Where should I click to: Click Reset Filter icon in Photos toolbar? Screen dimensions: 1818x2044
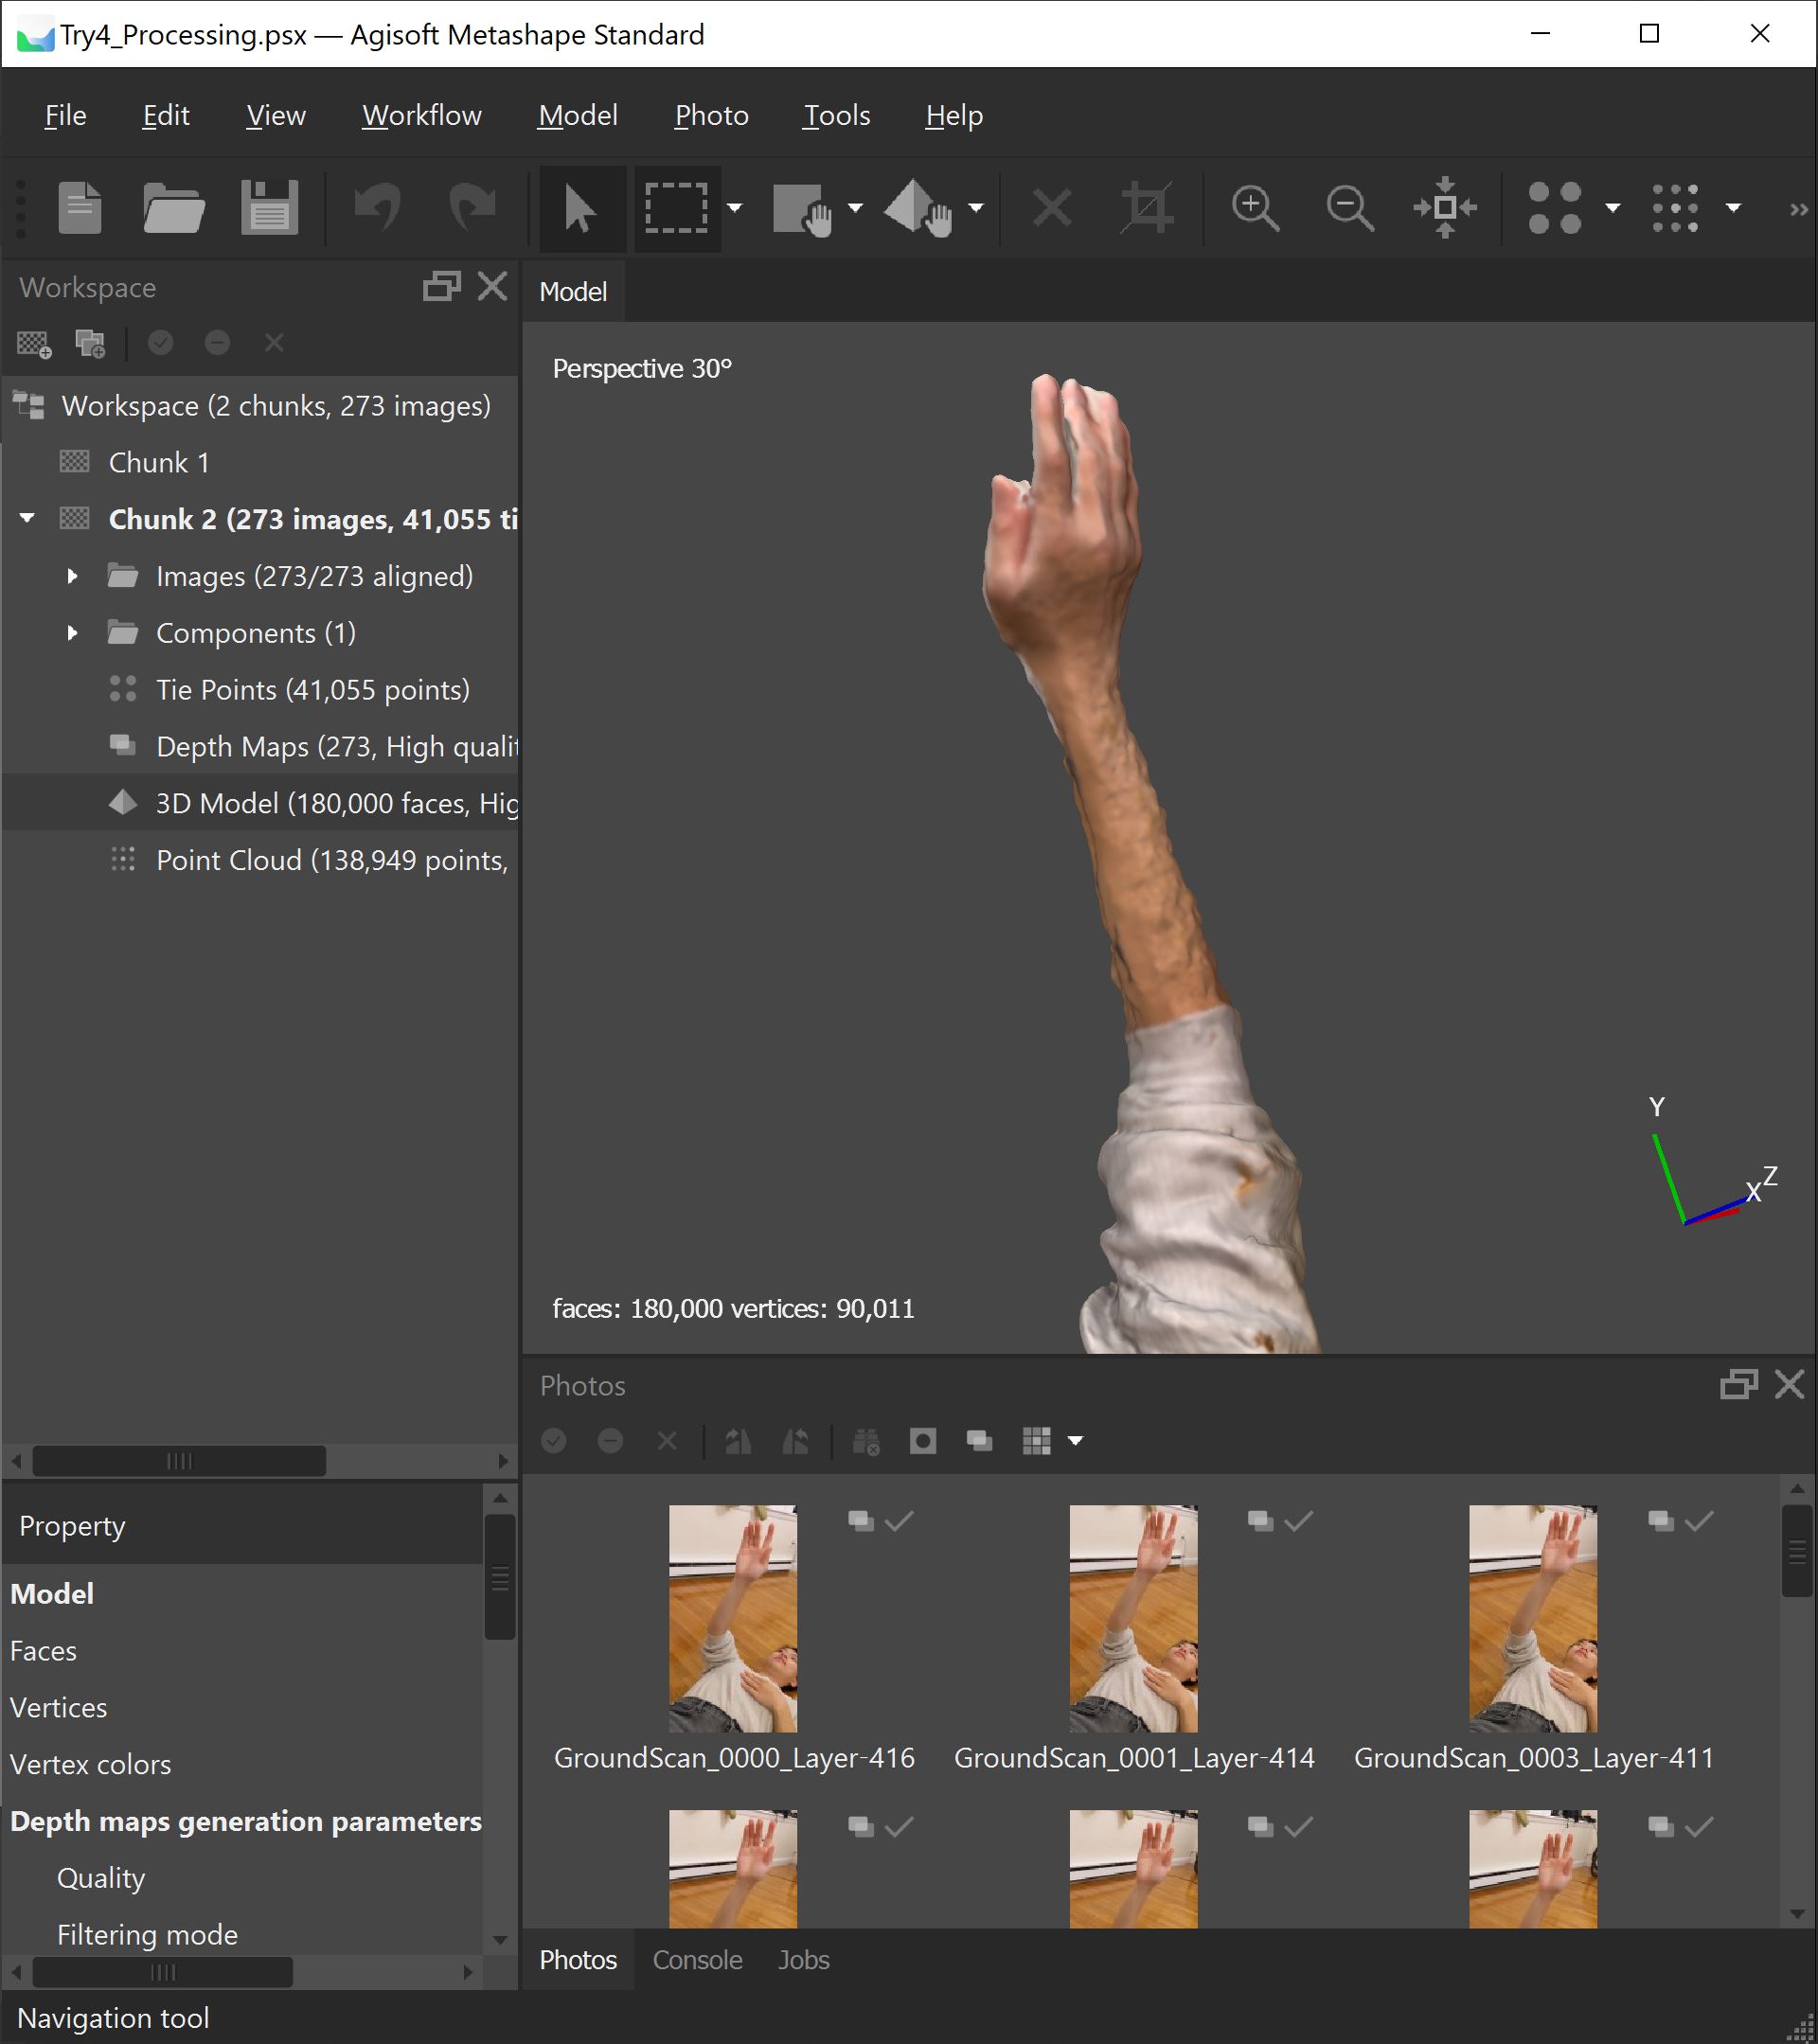point(866,1441)
